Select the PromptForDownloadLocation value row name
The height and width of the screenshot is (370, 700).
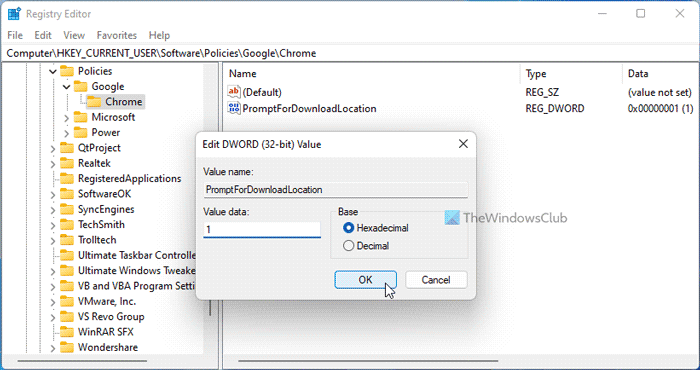[x=309, y=108]
